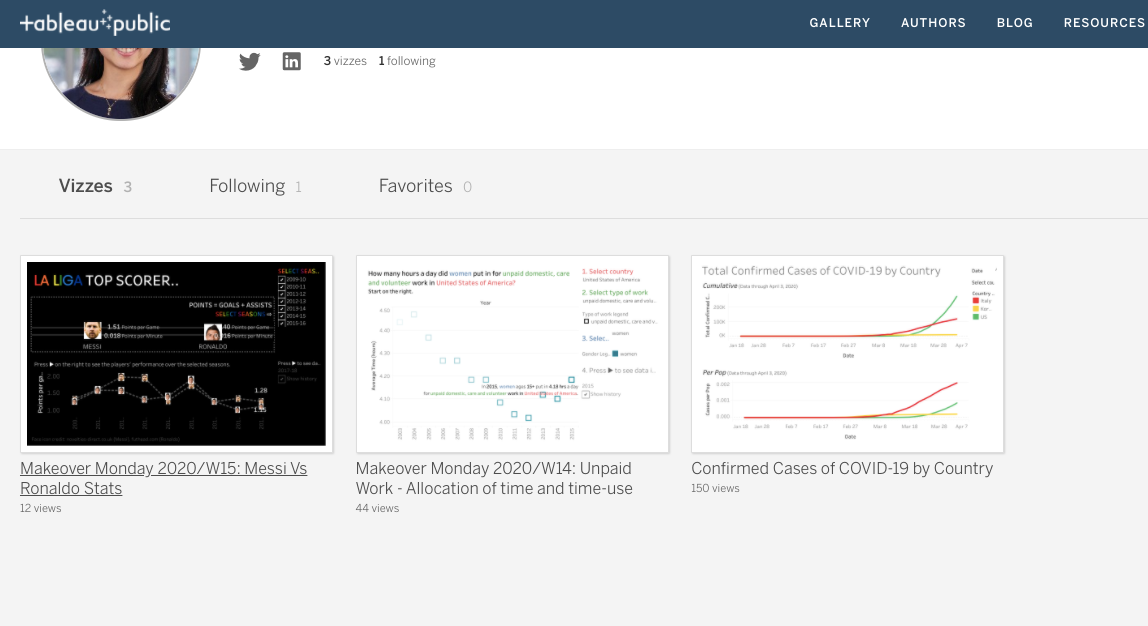Click the '44 views' text

point(377,508)
